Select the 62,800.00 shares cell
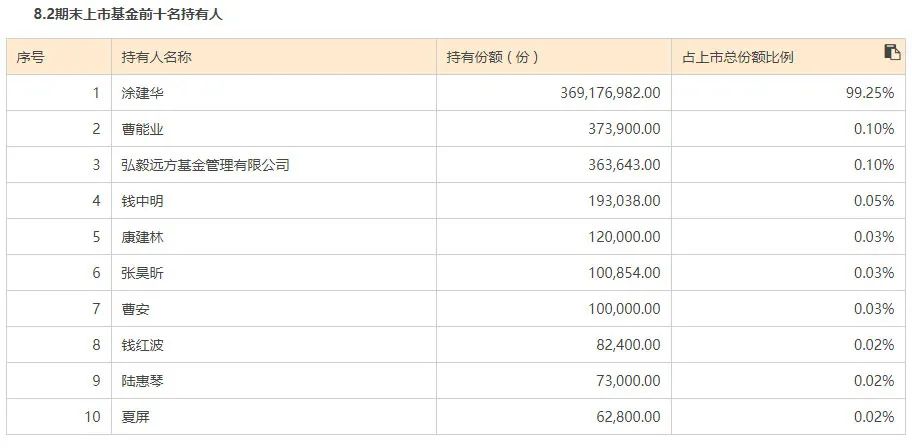The image size is (912, 448). [x=554, y=417]
